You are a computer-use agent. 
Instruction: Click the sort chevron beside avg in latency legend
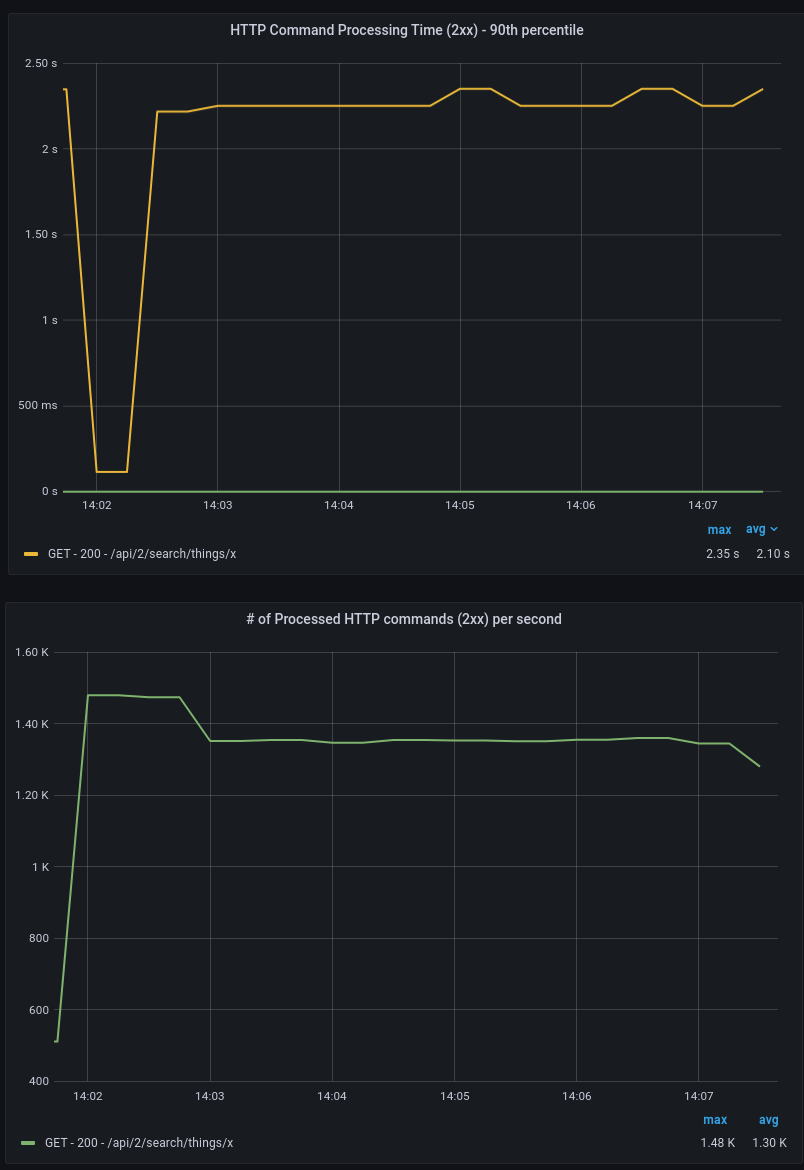point(774,530)
